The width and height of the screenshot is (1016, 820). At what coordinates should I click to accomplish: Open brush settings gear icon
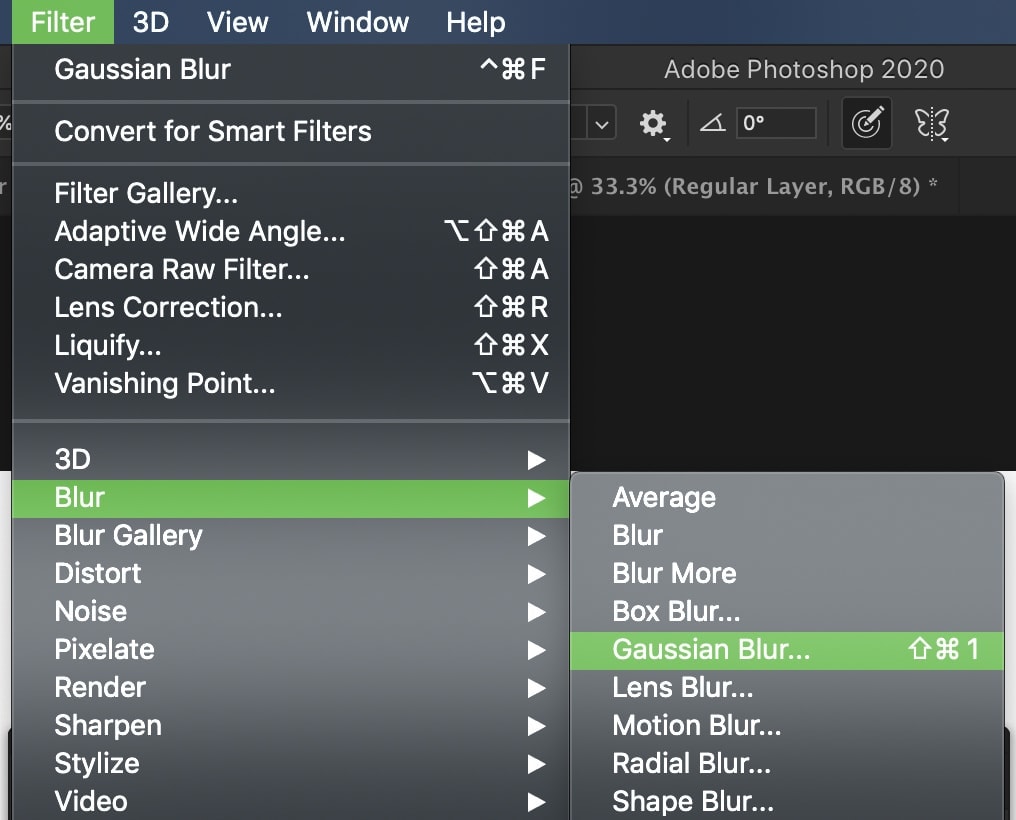[x=654, y=123]
